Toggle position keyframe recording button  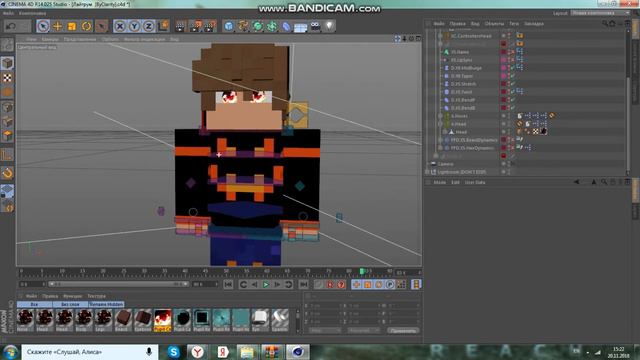coord(356,284)
